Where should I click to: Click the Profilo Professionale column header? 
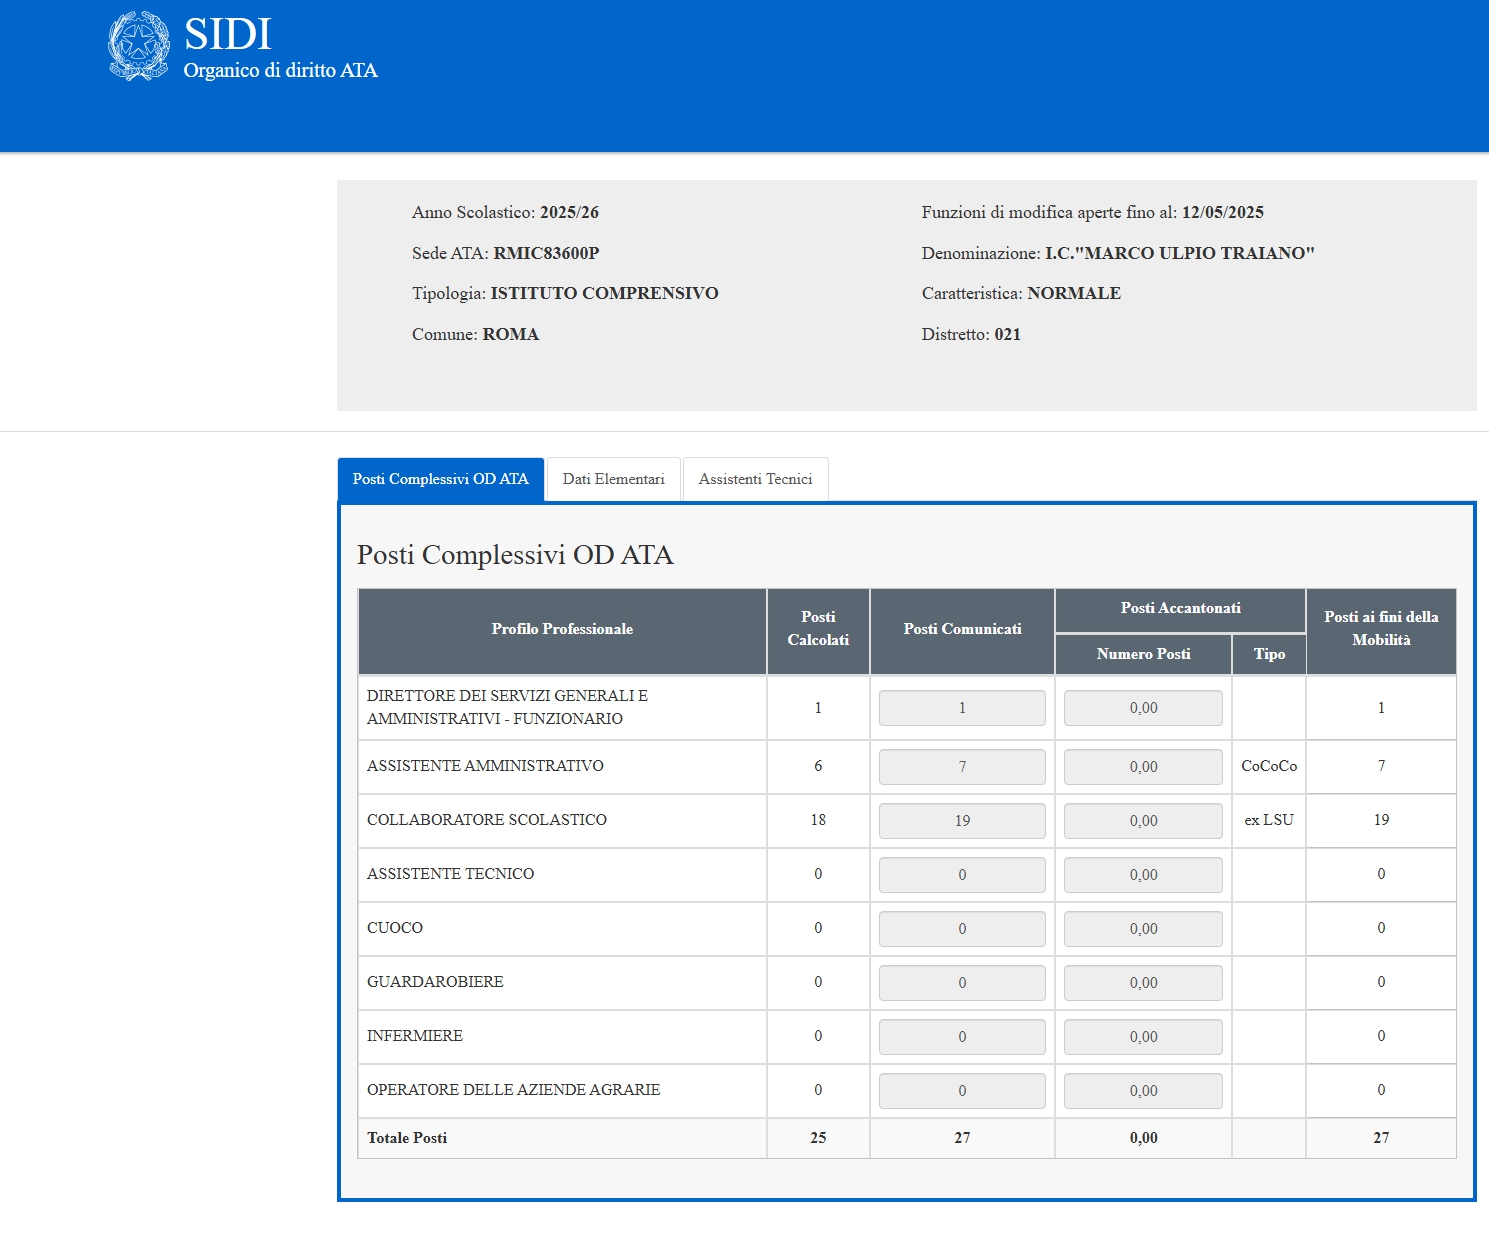tap(562, 629)
